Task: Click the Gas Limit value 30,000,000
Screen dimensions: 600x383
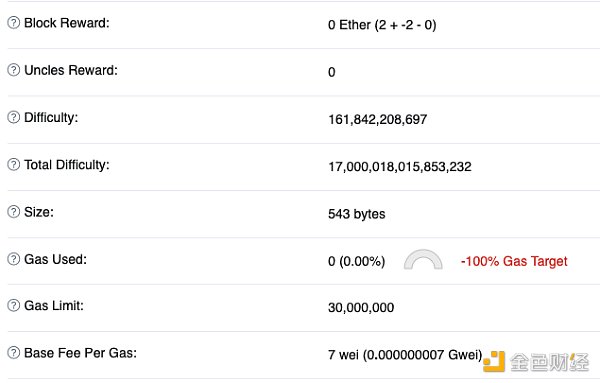Action: 361,308
